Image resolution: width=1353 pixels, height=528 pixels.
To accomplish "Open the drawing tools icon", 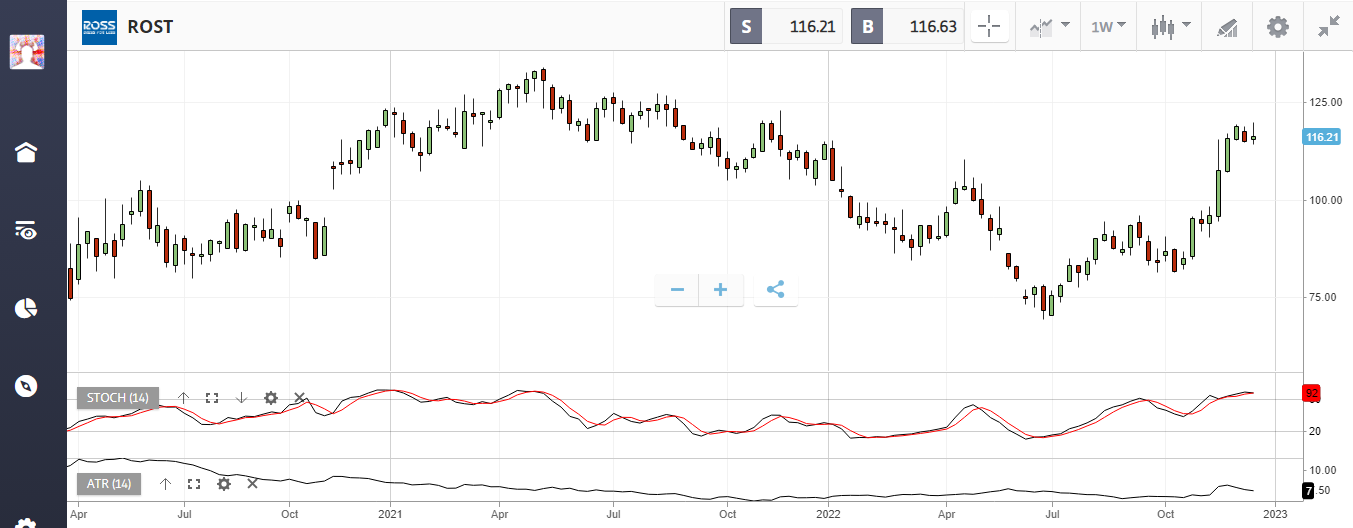I will tap(1227, 27).
